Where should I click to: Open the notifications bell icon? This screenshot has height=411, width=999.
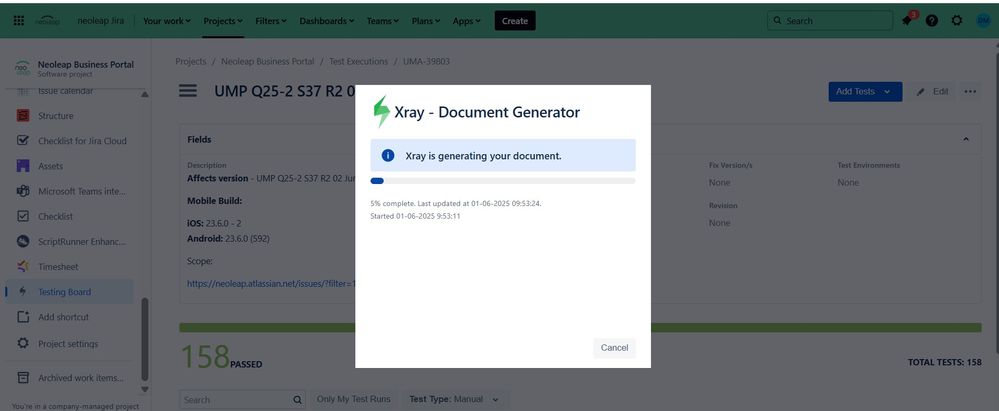pyautogui.click(x=907, y=20)
